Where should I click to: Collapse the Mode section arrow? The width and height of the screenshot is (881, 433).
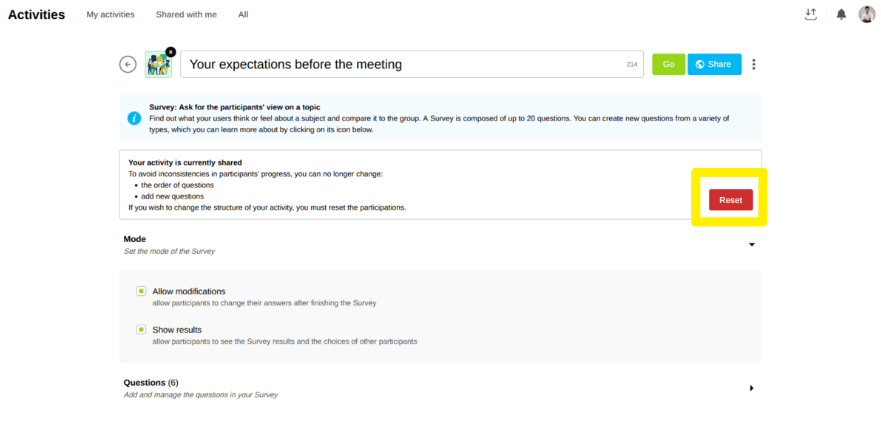point(751,244)
